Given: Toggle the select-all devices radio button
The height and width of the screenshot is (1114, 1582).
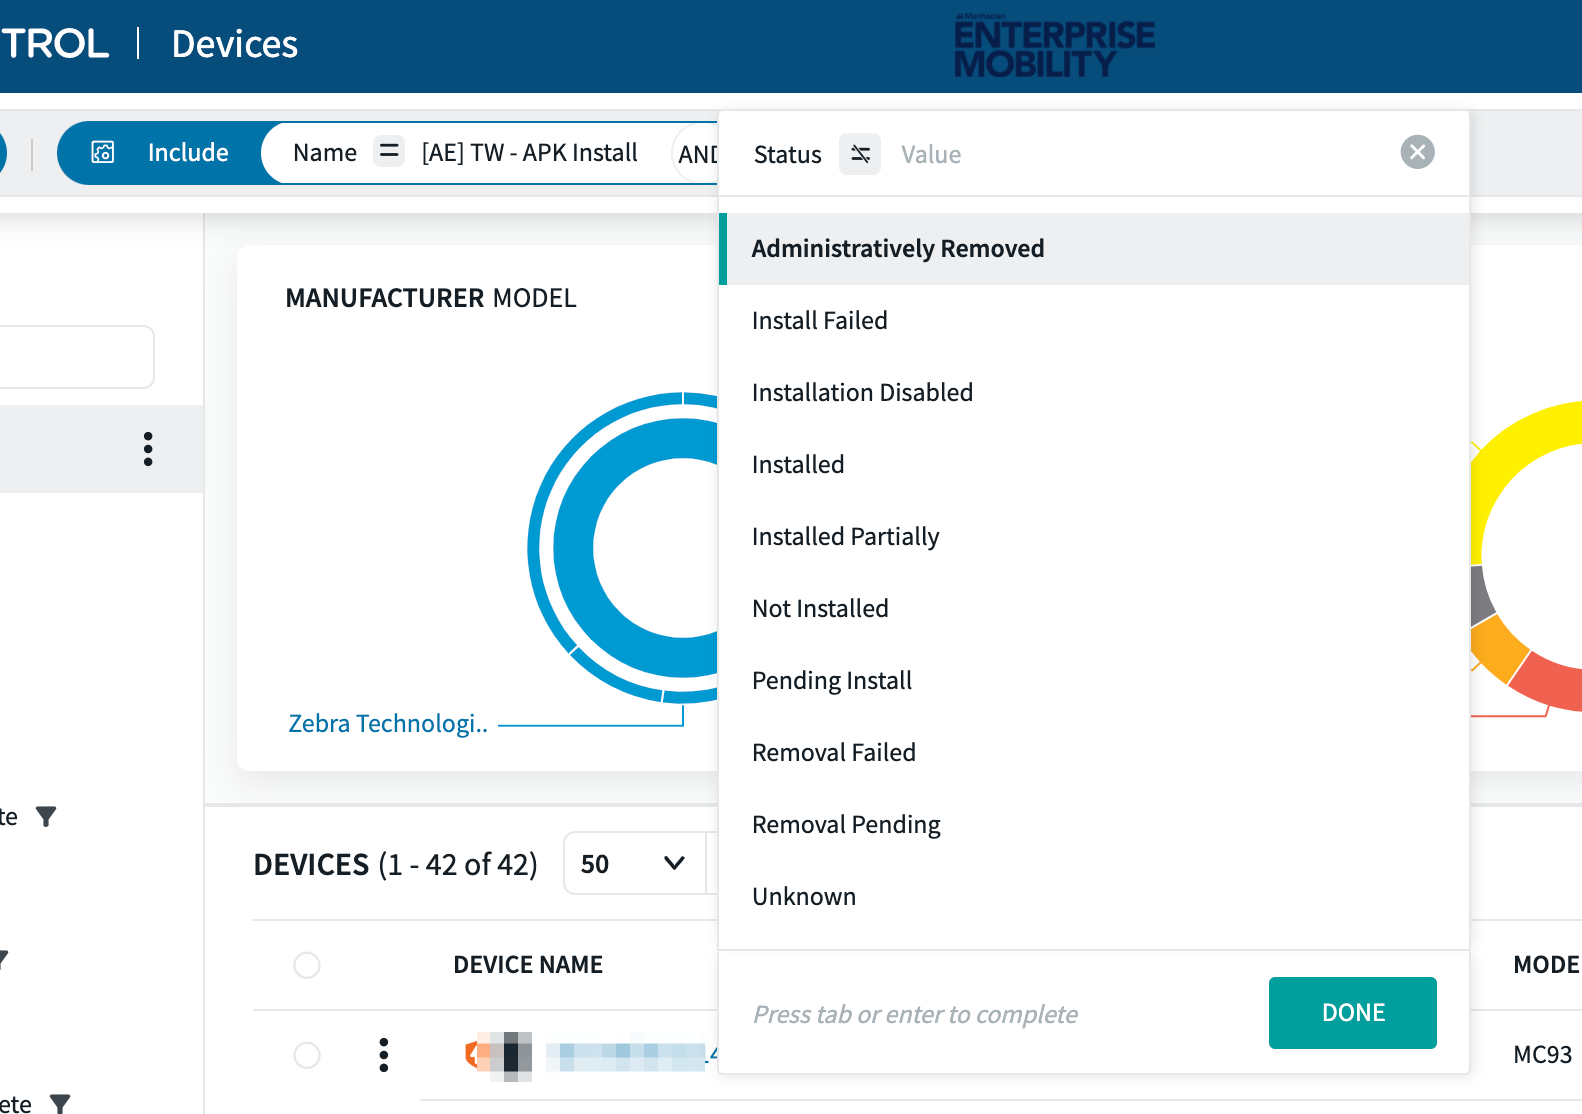Looking at the screenshot, I should [x=307, y=965].
